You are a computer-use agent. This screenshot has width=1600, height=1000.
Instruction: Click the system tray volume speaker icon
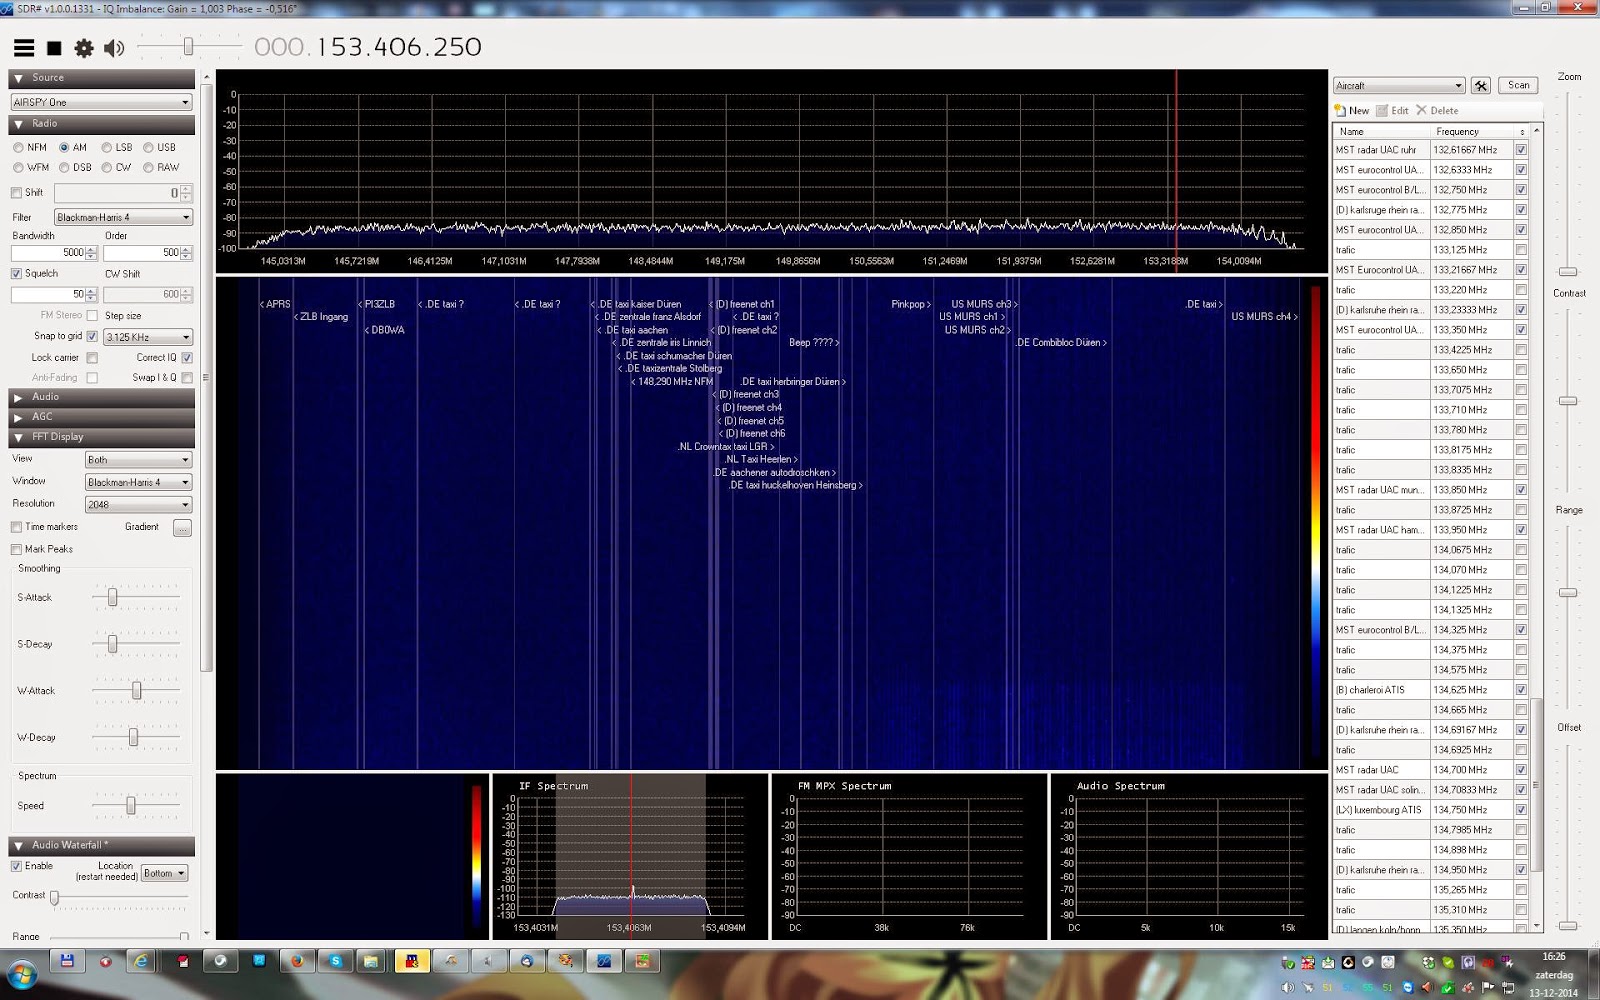coord(1287,988)
